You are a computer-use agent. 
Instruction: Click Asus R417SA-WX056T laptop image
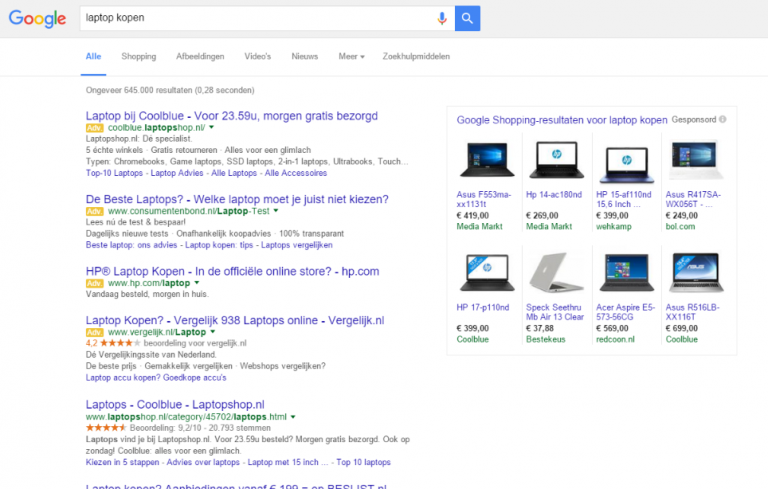pyautogui.click(x=696, y=160)
